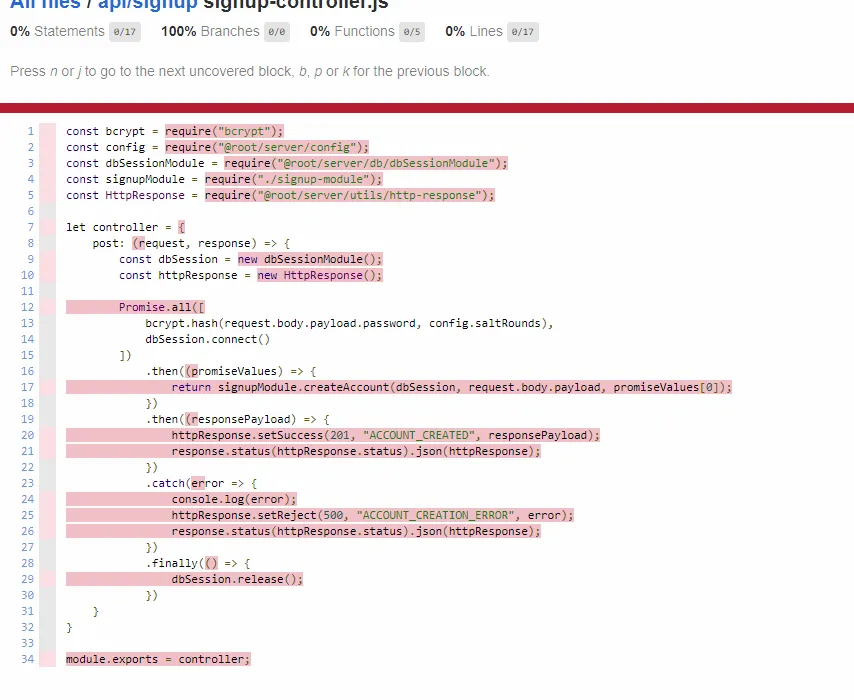854x700 pixels.
Task: Click the .catch(error => line
Action: pos(201,483)
